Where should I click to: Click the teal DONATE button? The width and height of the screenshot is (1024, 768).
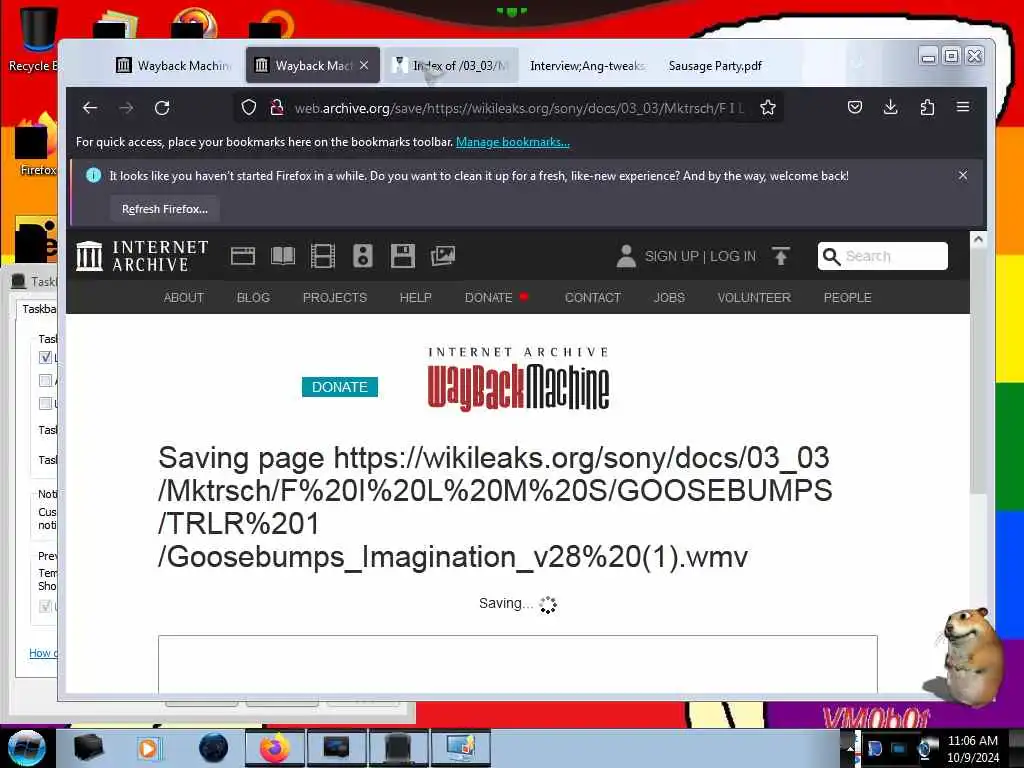pos(340,387)
